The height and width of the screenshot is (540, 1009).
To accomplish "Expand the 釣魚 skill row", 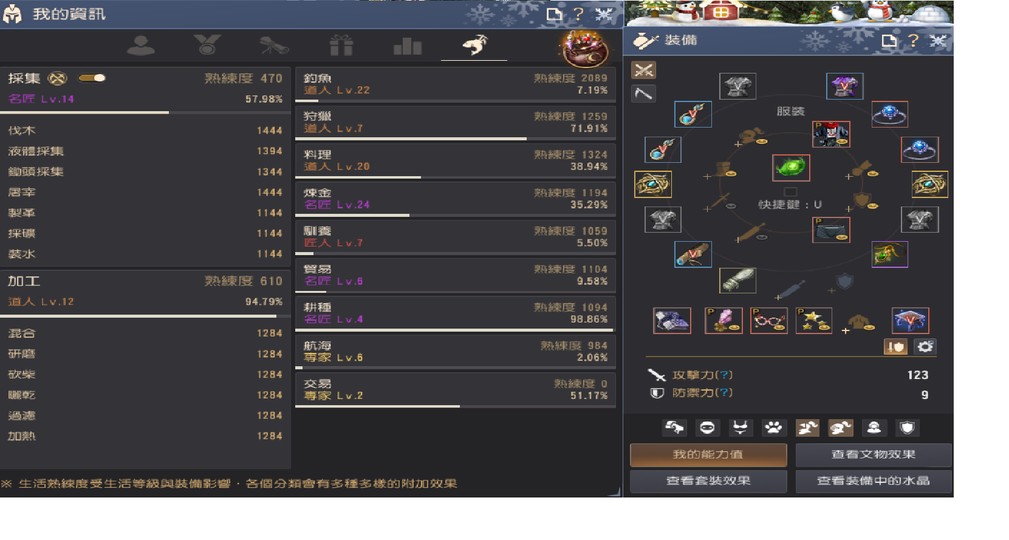I will 455,85.
